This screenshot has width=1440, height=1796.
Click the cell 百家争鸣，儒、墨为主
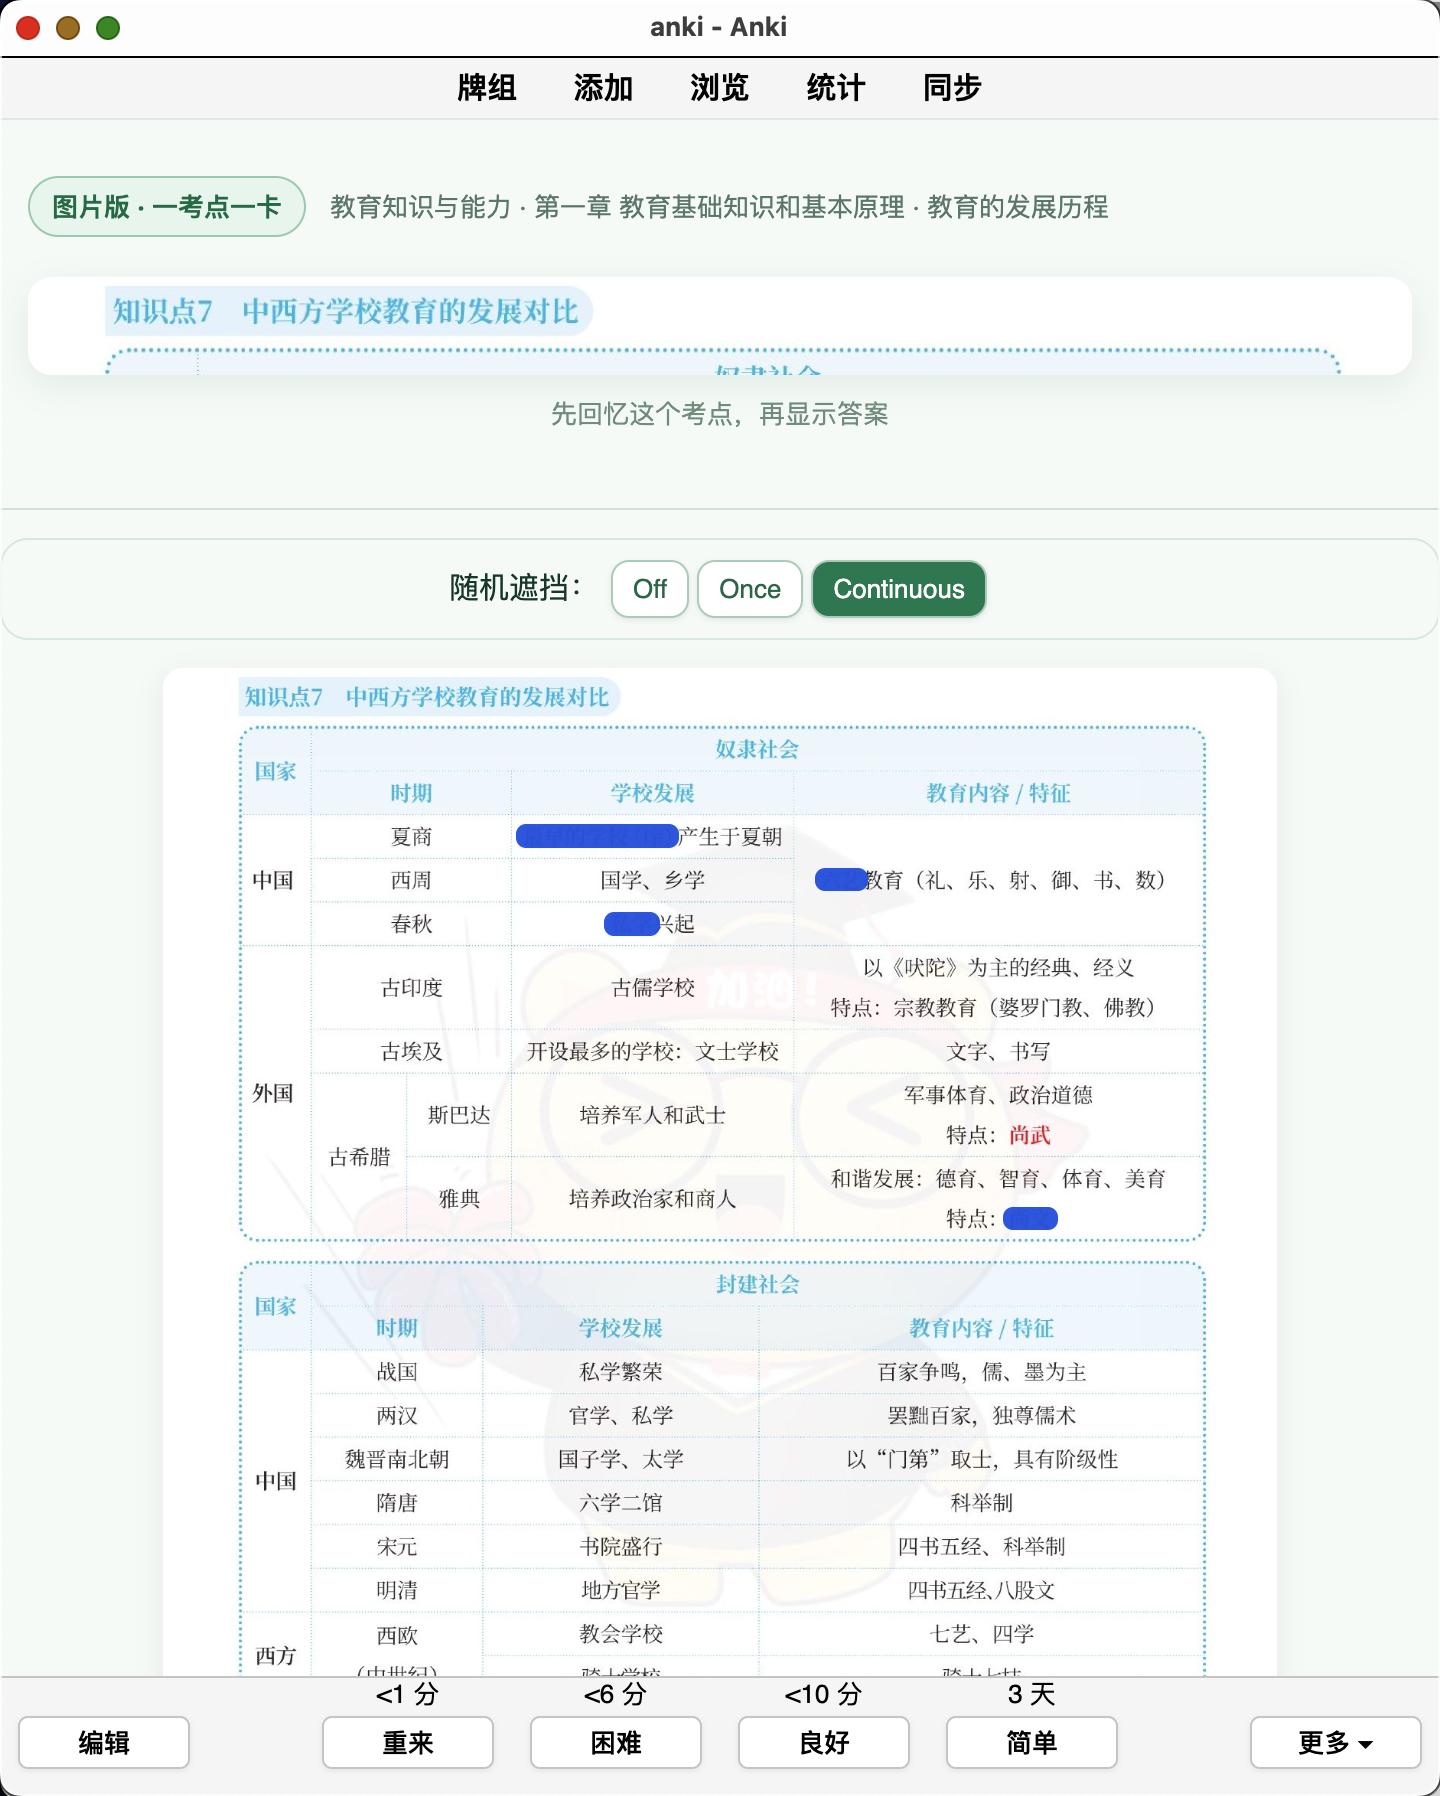pos(982,1372)
